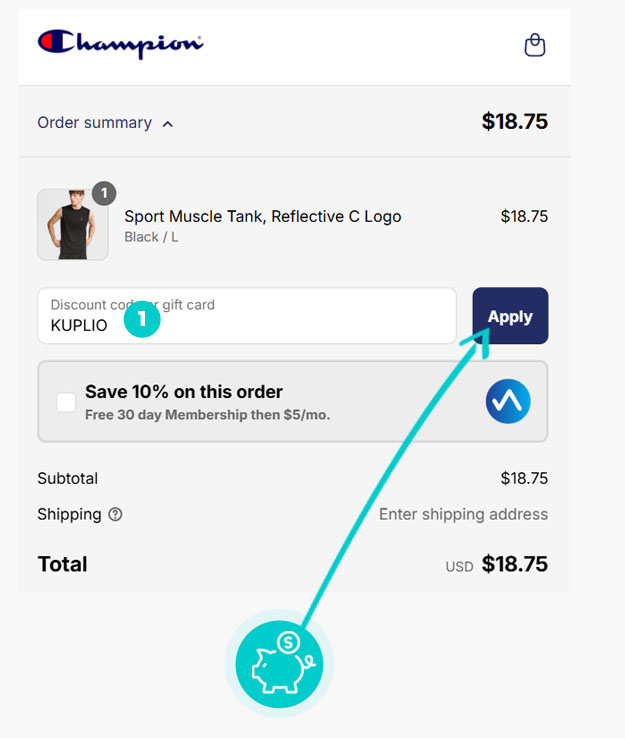Click the gray quantity badge on product

click(104, 193)
